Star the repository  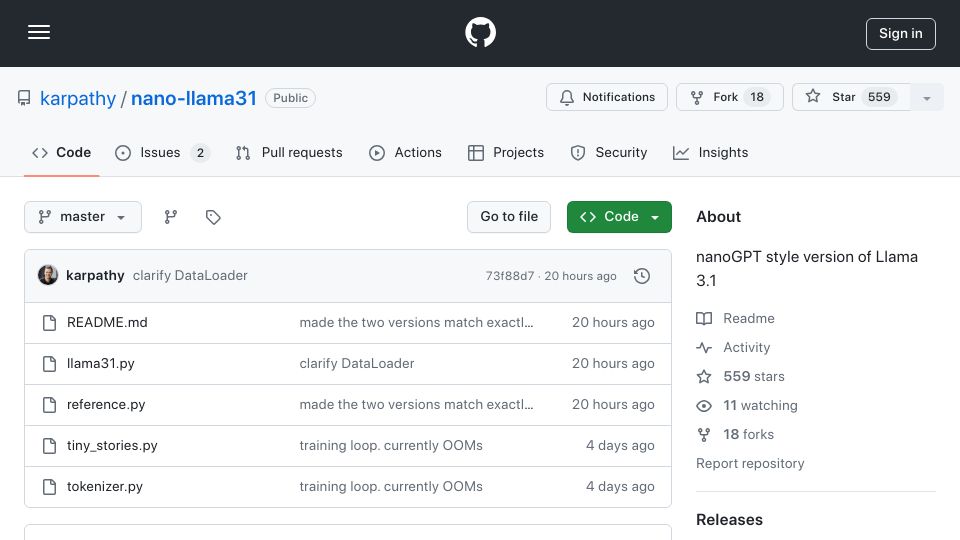pos(851,97)
